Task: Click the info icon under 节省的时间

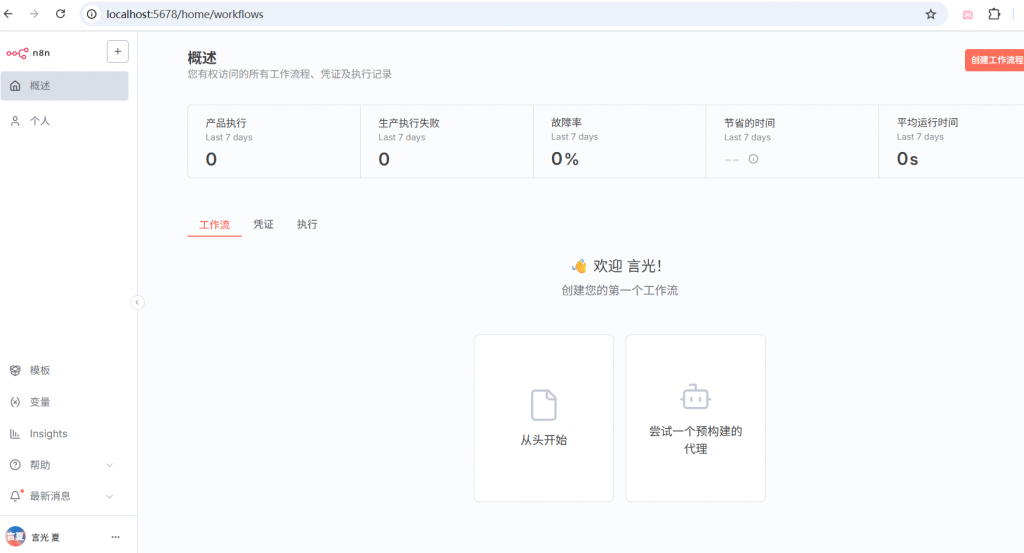Action: (x=754, y=159)
